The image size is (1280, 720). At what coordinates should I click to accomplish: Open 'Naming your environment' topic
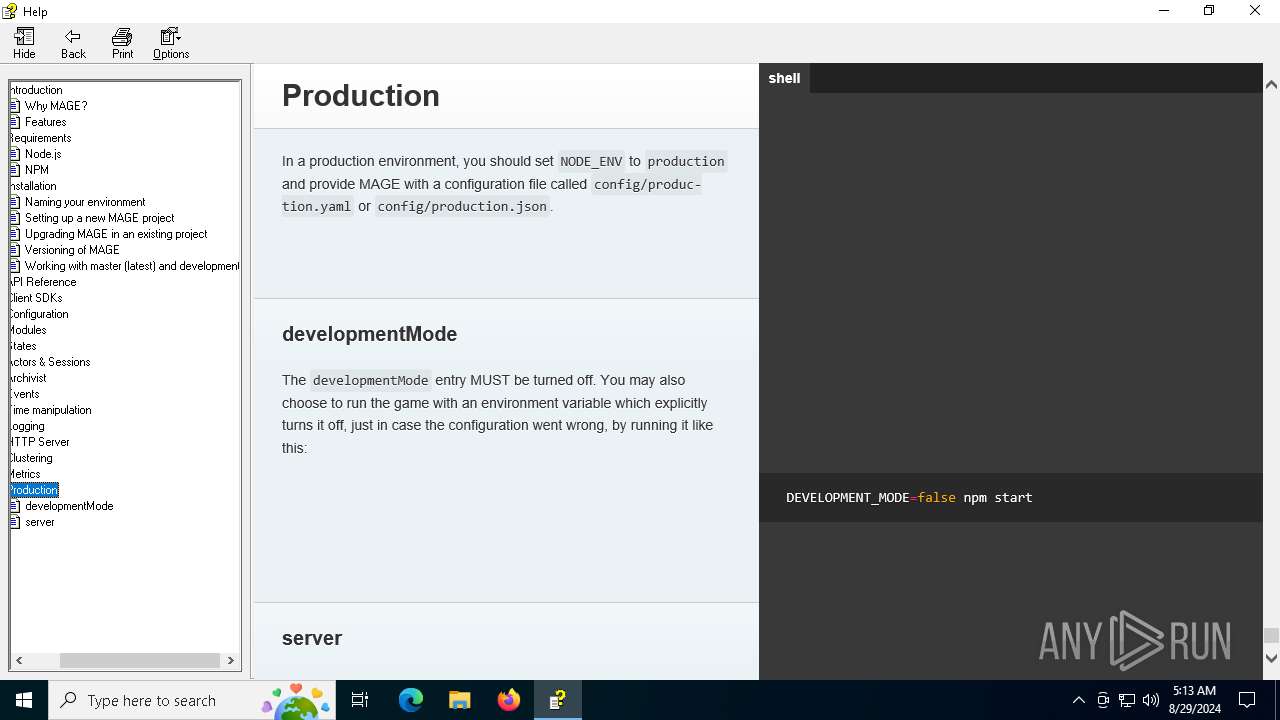pyautogui.click(x=85, y=202)
